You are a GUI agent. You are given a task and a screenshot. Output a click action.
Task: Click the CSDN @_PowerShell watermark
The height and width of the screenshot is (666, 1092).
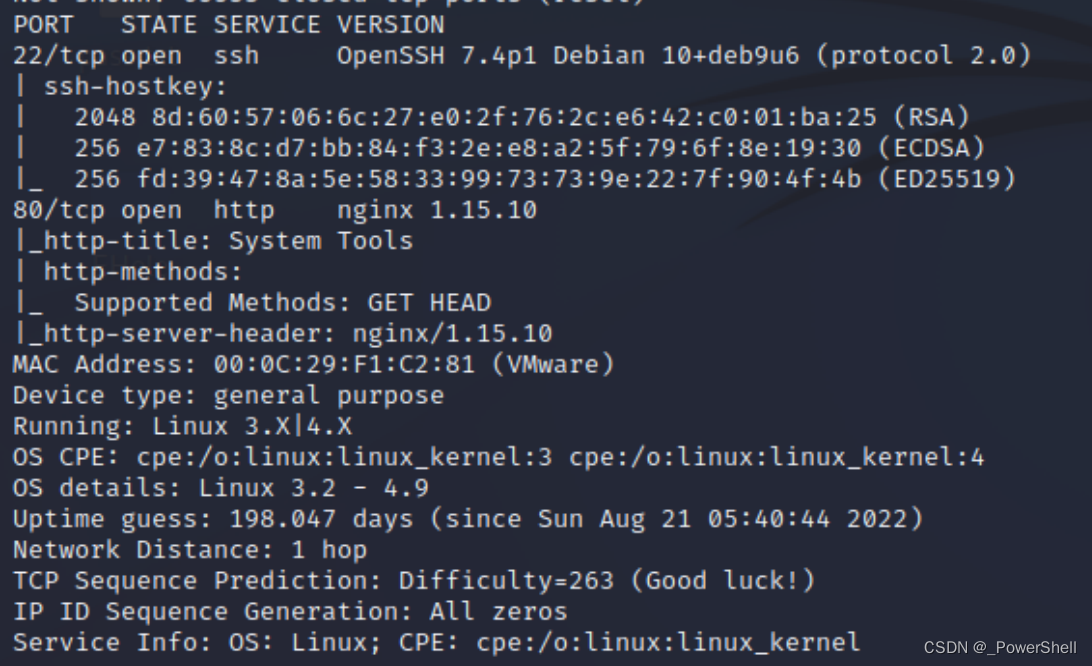(x=1000, y=647)
